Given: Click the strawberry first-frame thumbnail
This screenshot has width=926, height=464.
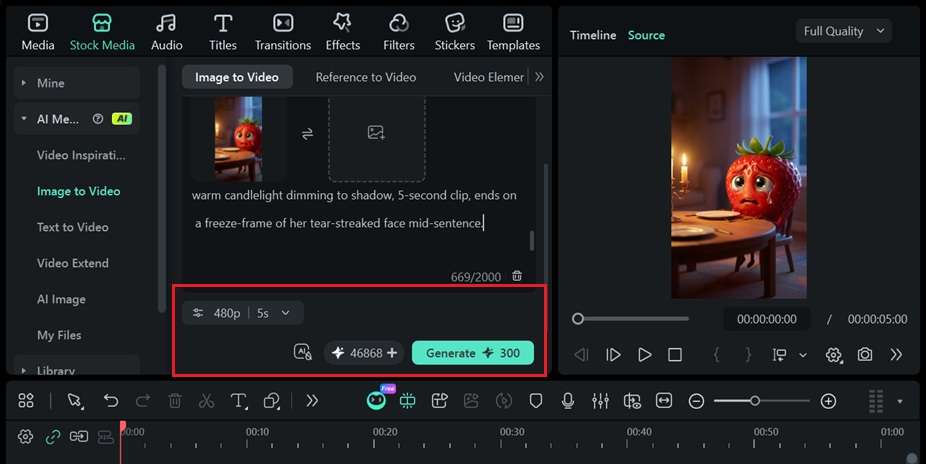Looking at the screenshot, I should tap(238, 139).
